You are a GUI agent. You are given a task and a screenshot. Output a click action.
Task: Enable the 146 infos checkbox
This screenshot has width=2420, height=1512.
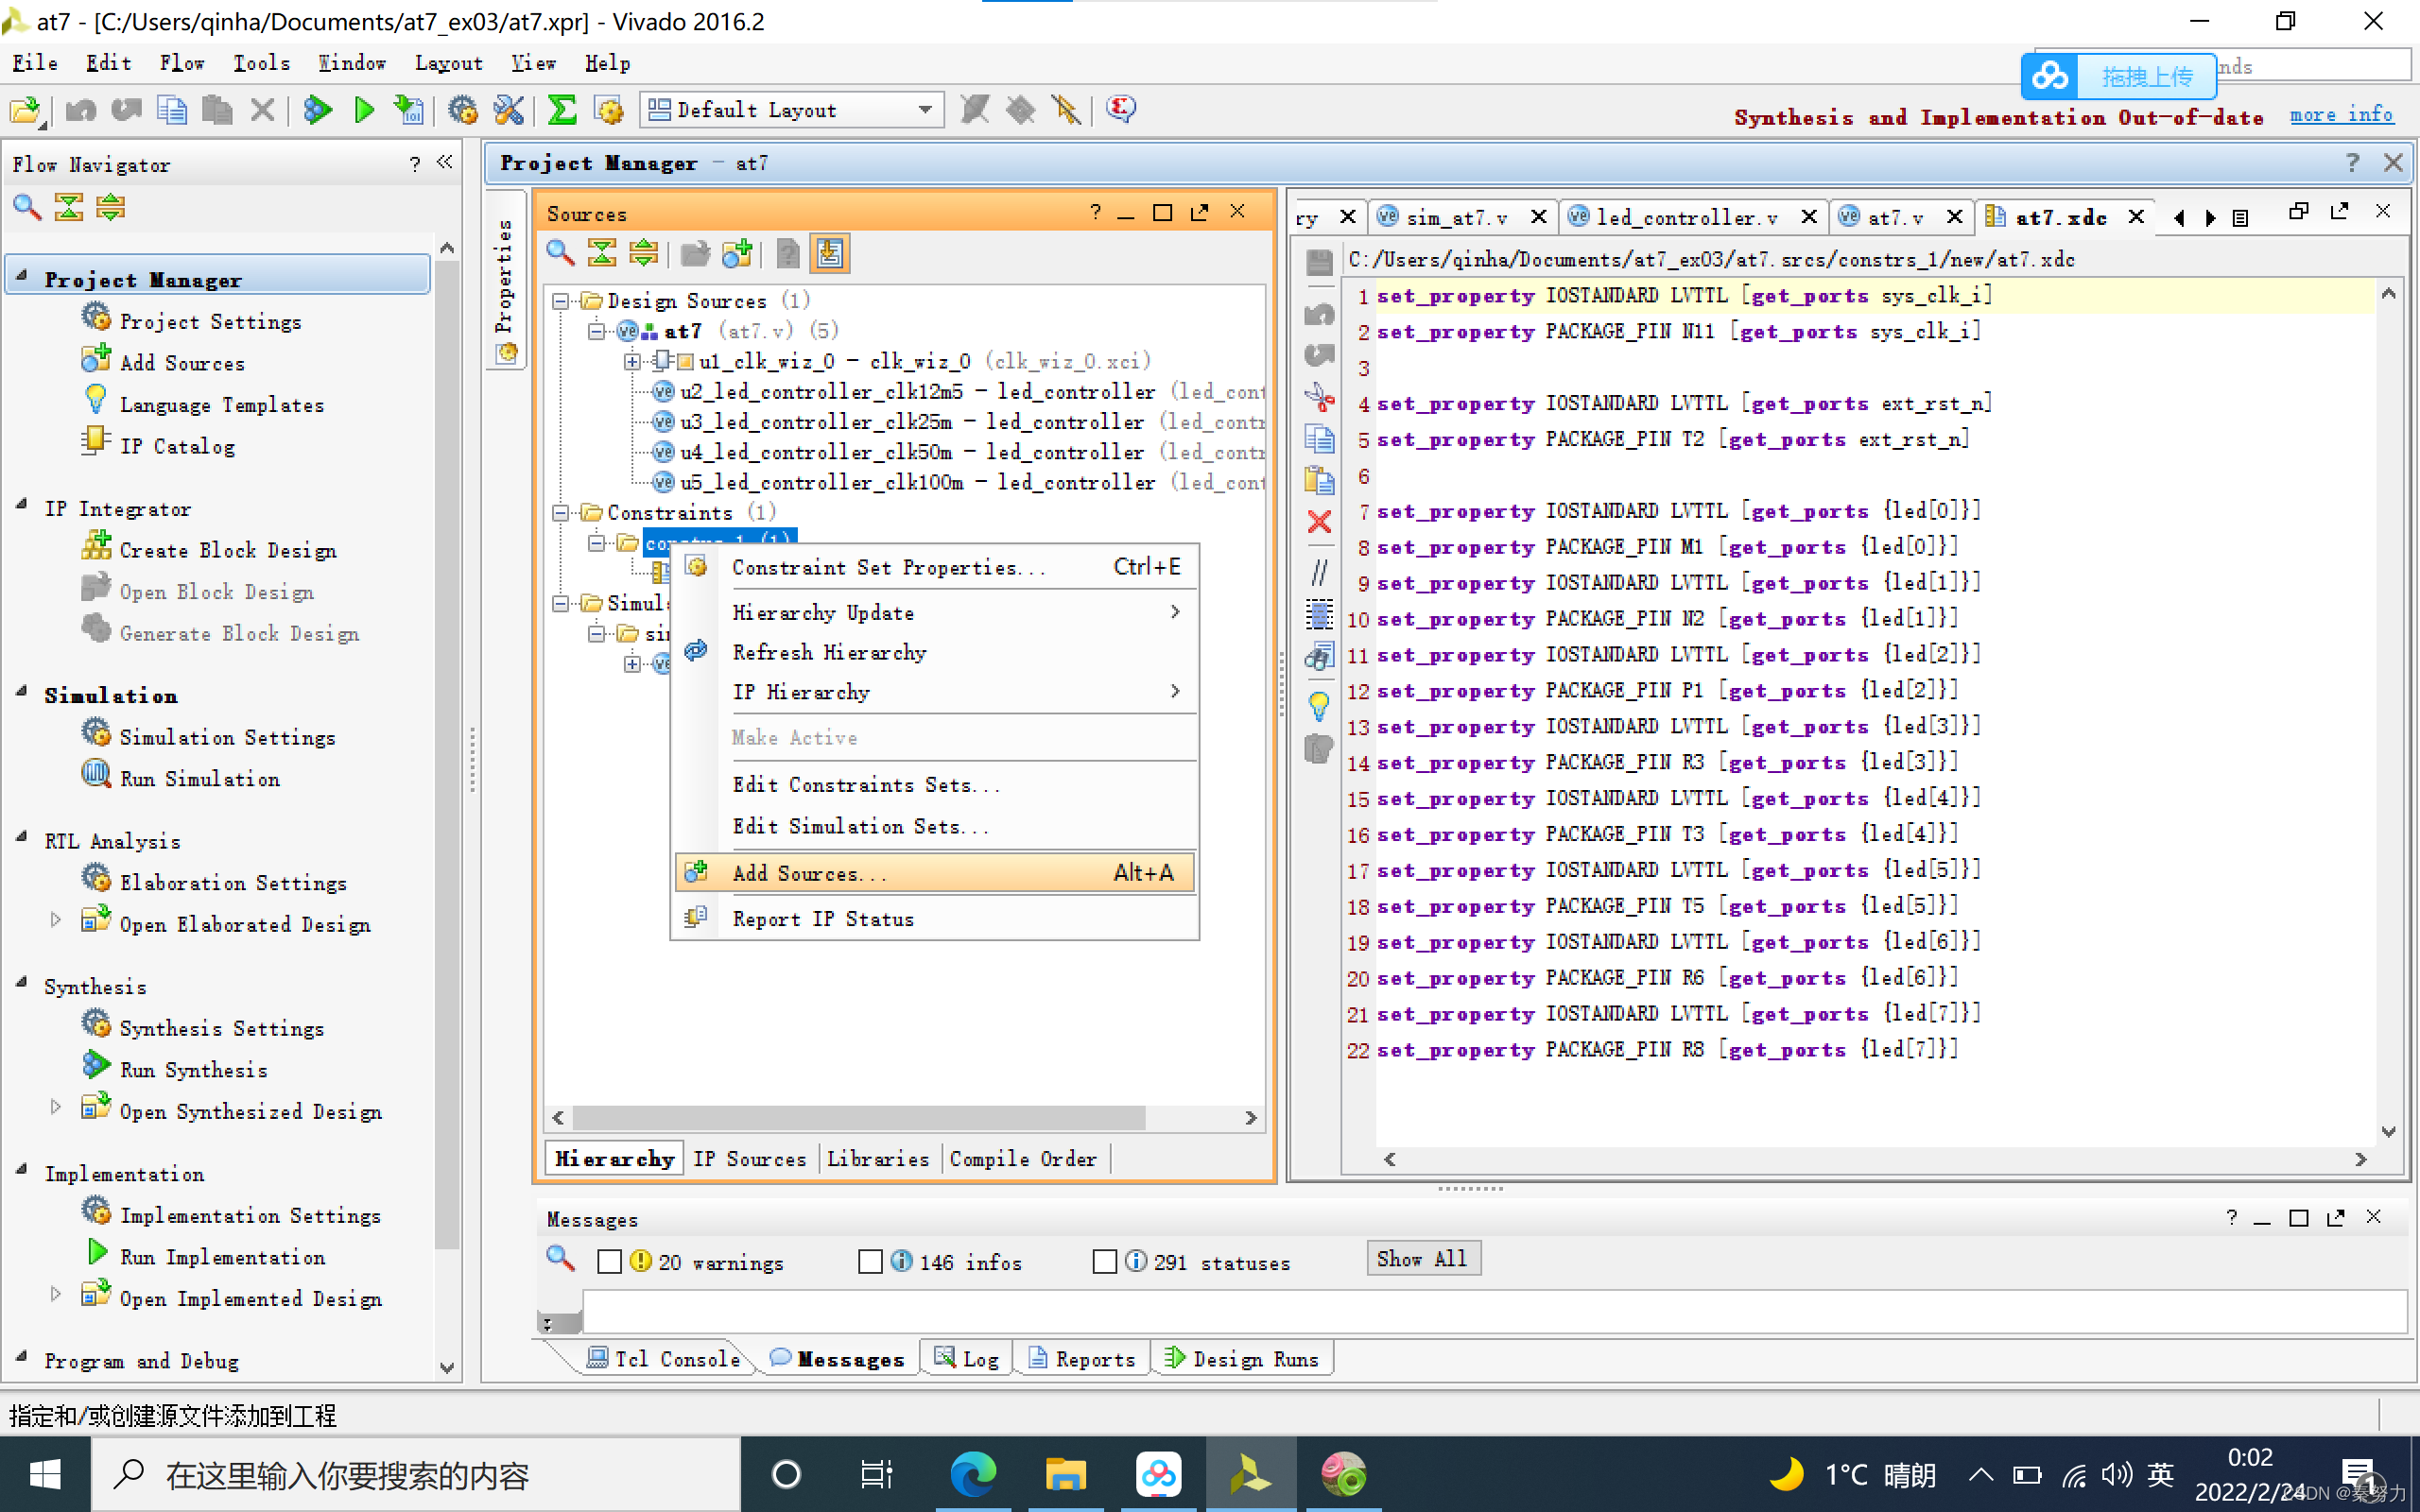[870, 1261]
